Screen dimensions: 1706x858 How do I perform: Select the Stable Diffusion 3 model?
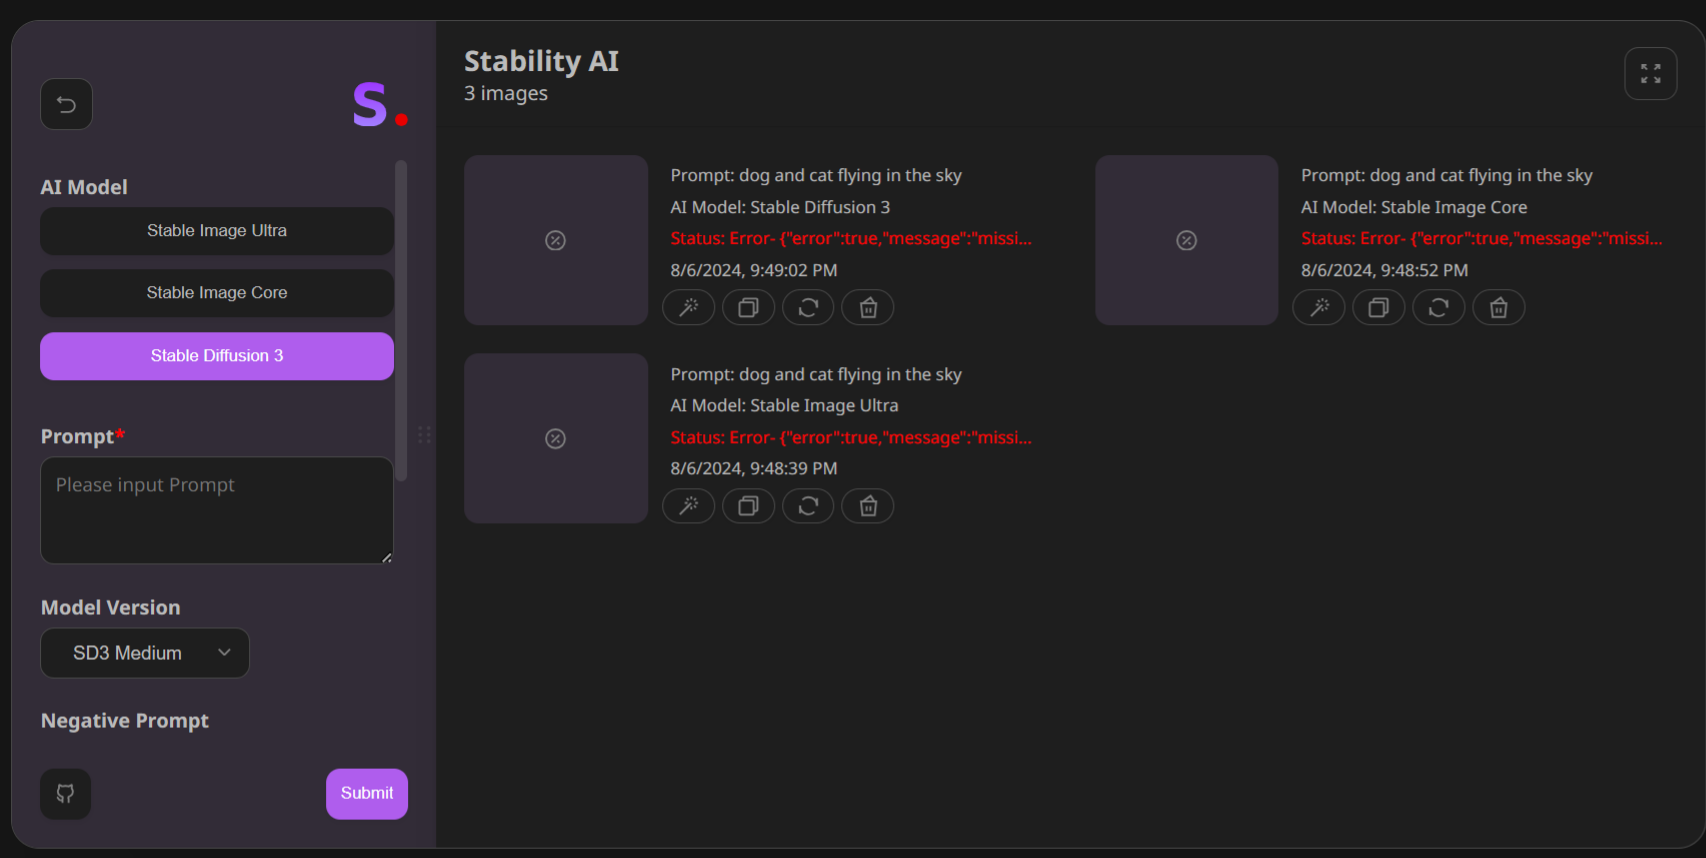point(217,356)
